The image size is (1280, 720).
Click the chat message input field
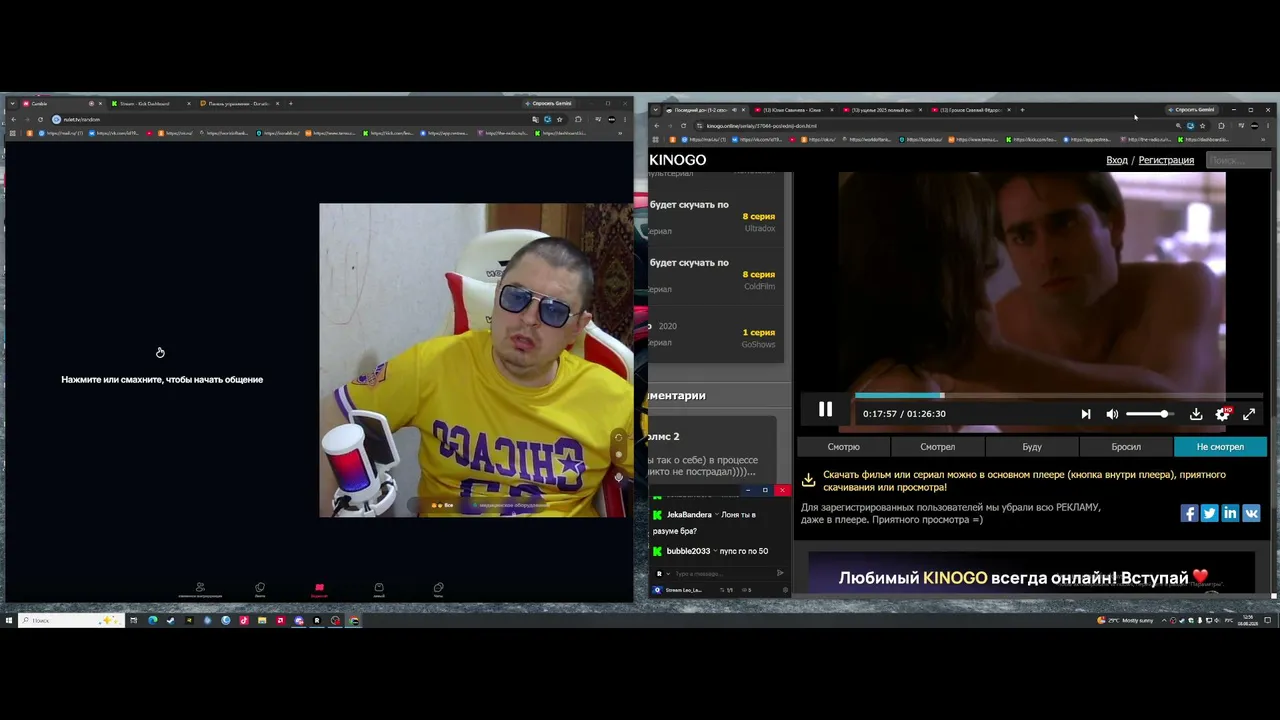point(723,574)
